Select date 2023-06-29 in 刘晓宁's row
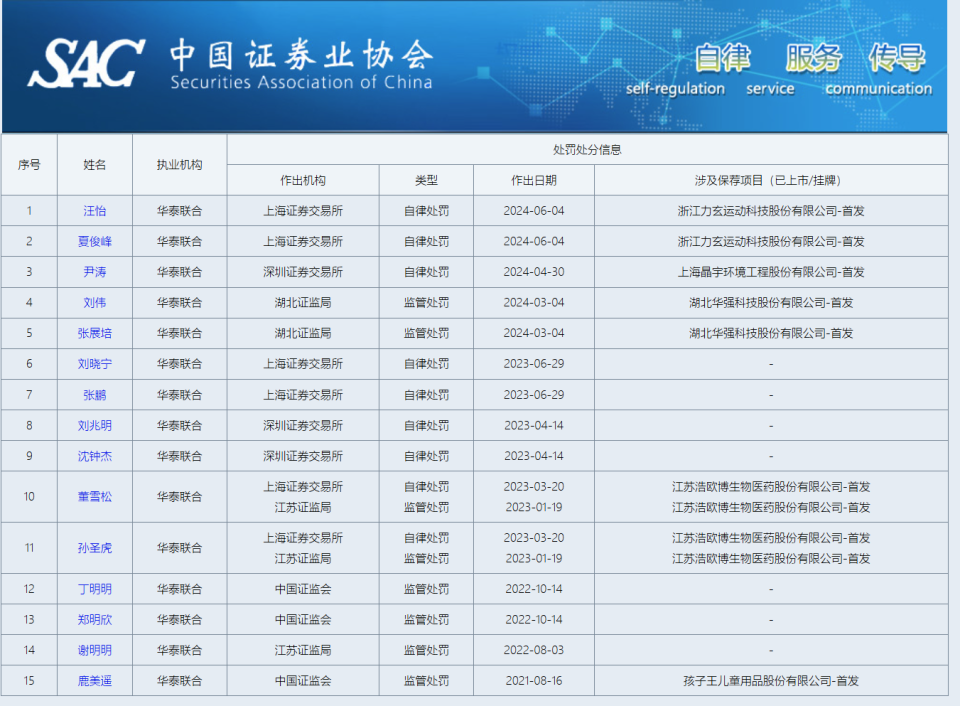The height and width of the screenshot is (706, 960). (x=534, y=364)
